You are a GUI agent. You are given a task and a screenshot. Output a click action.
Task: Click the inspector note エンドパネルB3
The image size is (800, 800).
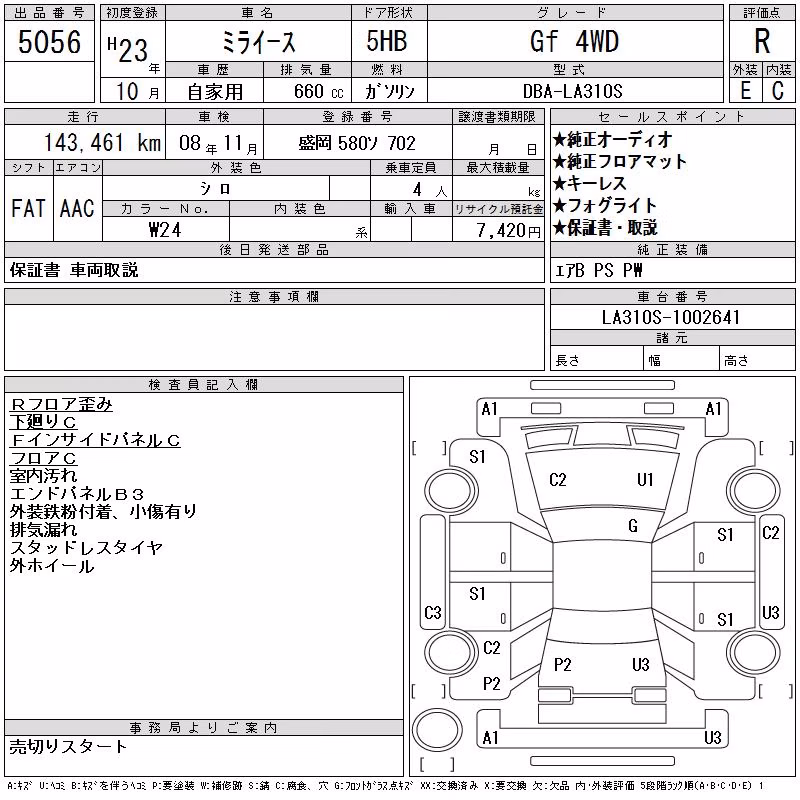click(x=77, y=494)
